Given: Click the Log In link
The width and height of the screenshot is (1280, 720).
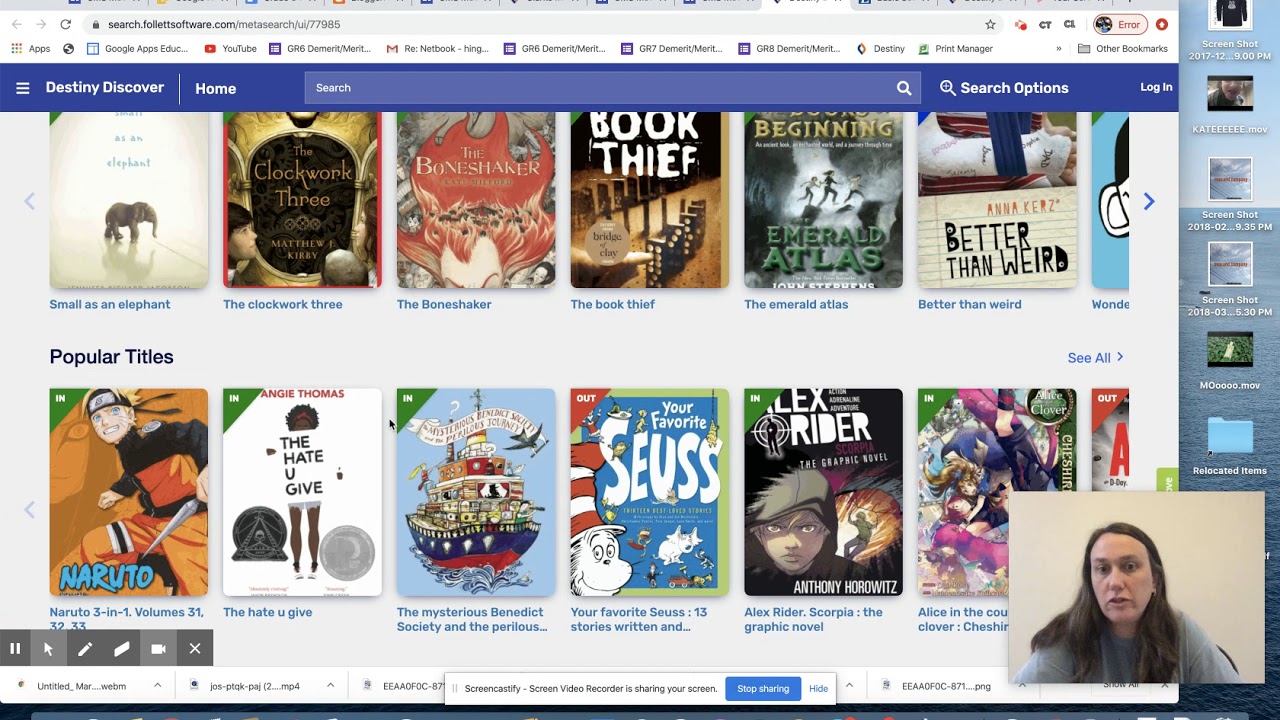Looking at the screenshot, I should [x=1156, y=87].
